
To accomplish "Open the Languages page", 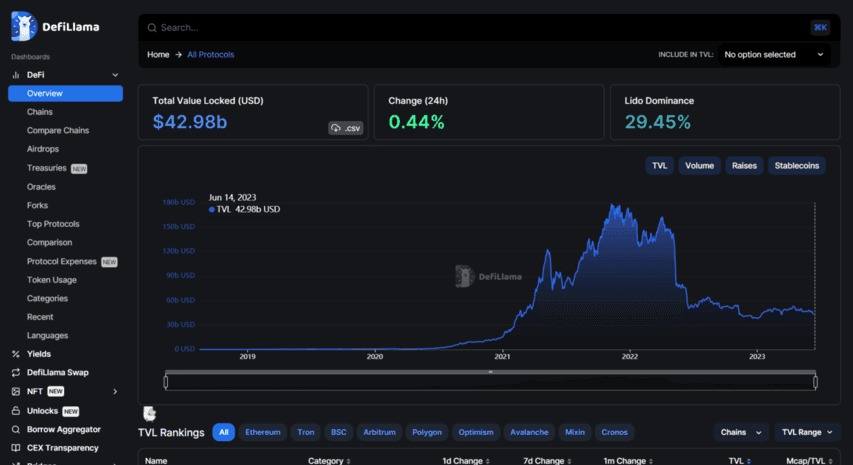I will click(47, 336).
